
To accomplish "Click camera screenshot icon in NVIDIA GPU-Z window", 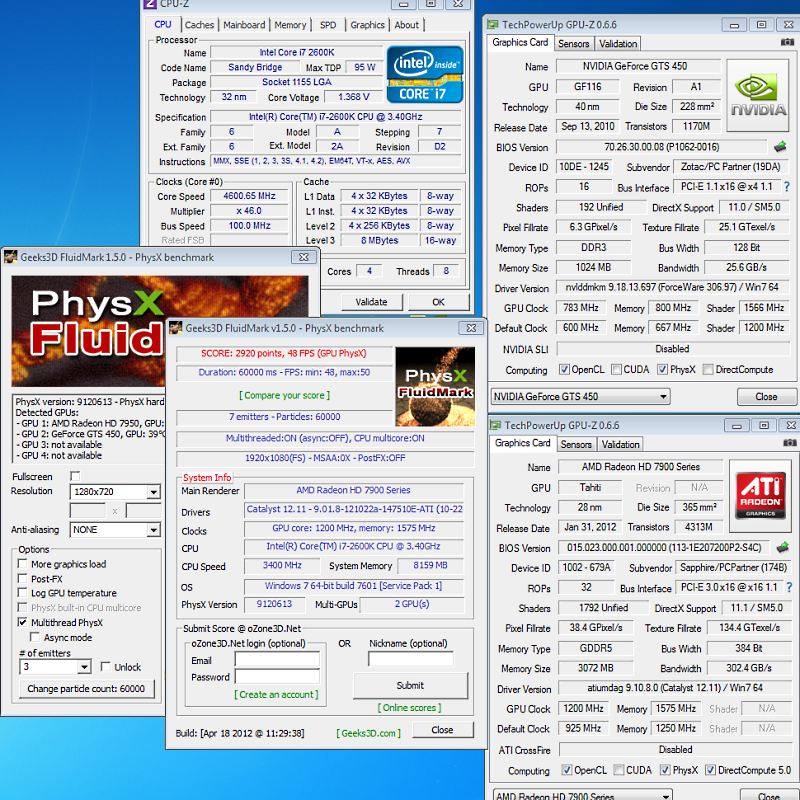I will tap(787, 42).
